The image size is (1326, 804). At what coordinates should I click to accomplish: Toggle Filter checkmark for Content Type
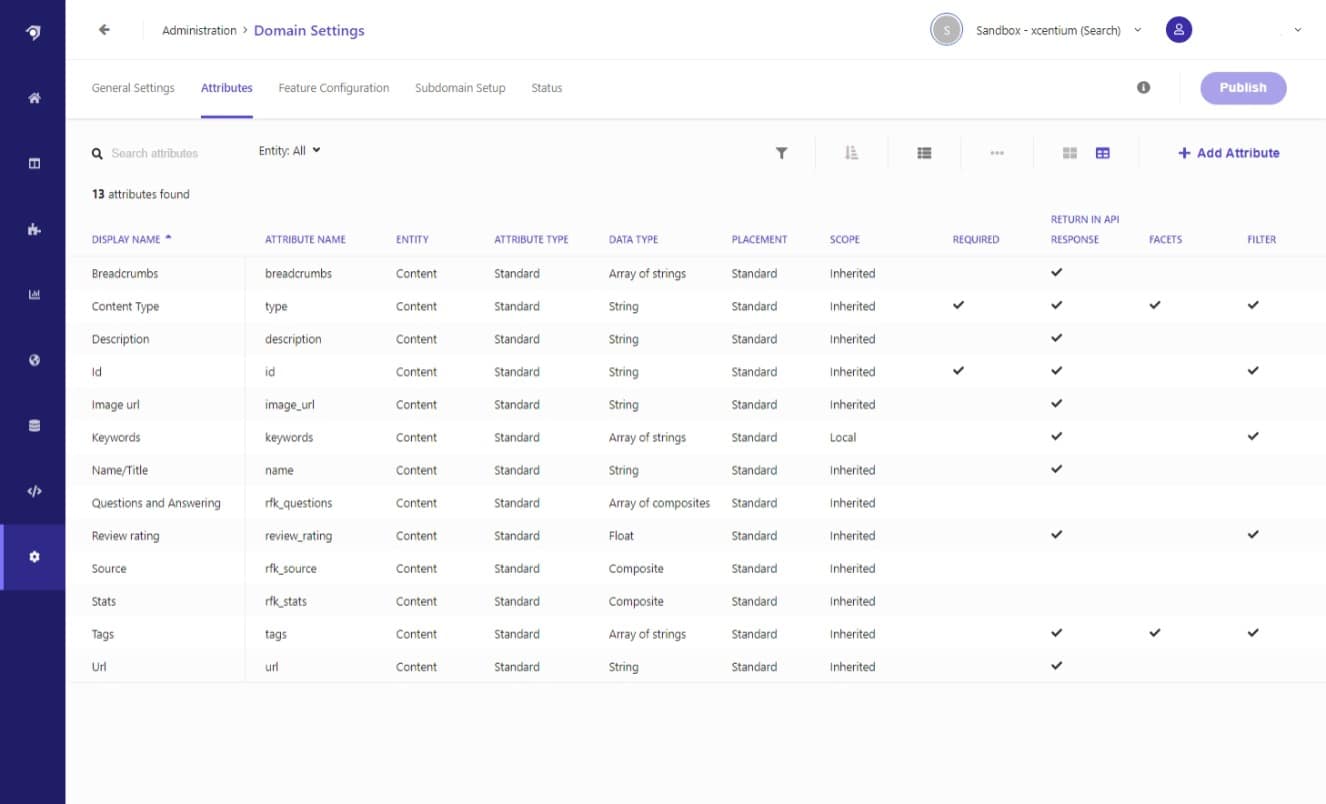(x=1253, y=305)
